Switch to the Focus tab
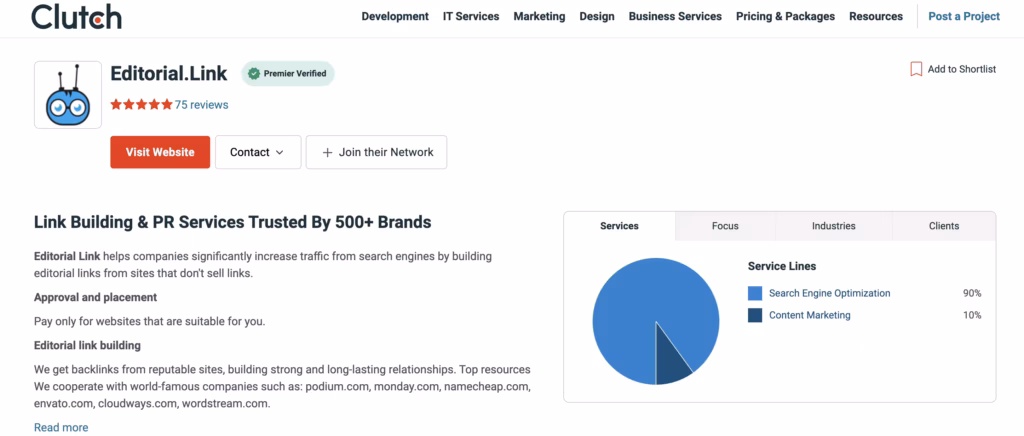Image resolution: width=1024 pixels, height=436 pixels. [725, 226]
